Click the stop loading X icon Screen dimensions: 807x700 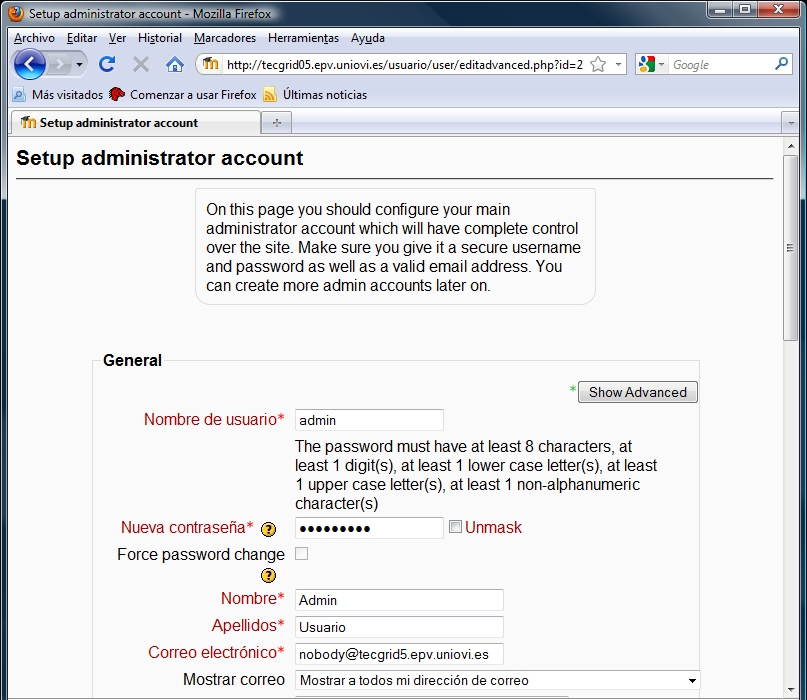(x=141, y=64)
